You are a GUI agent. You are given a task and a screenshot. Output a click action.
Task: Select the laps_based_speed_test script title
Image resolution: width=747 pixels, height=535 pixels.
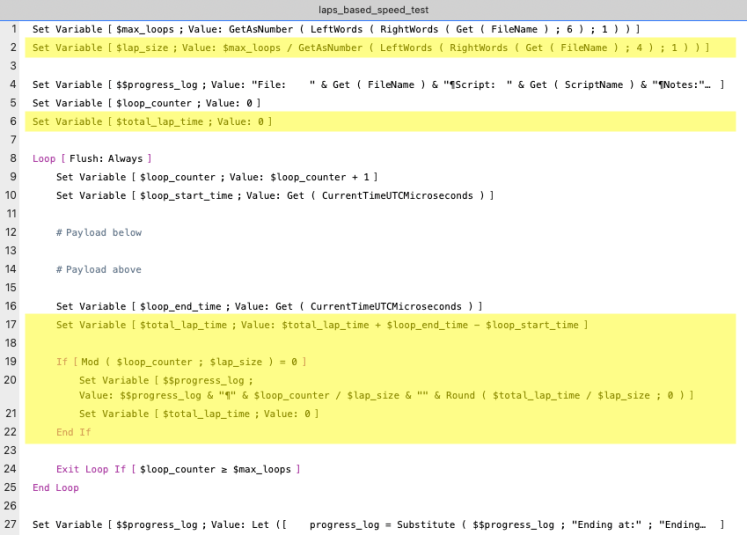click(373, 9)
